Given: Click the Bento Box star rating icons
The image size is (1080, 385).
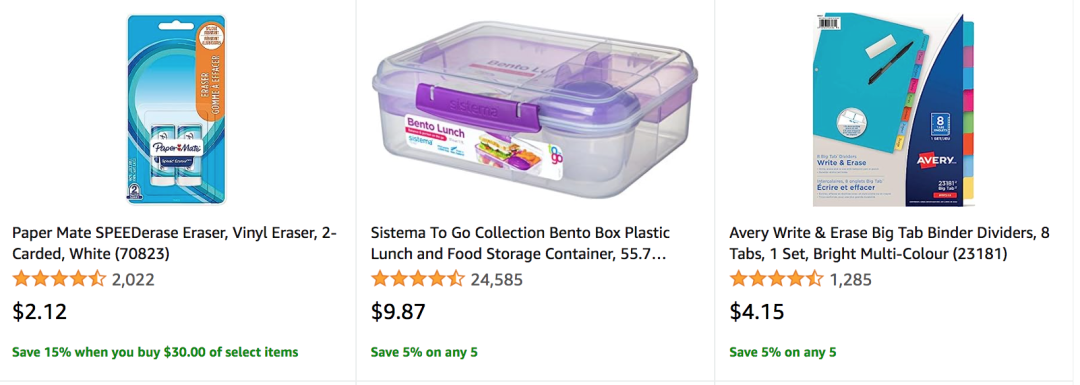Looking at the screenshot, I should [418, 279].
